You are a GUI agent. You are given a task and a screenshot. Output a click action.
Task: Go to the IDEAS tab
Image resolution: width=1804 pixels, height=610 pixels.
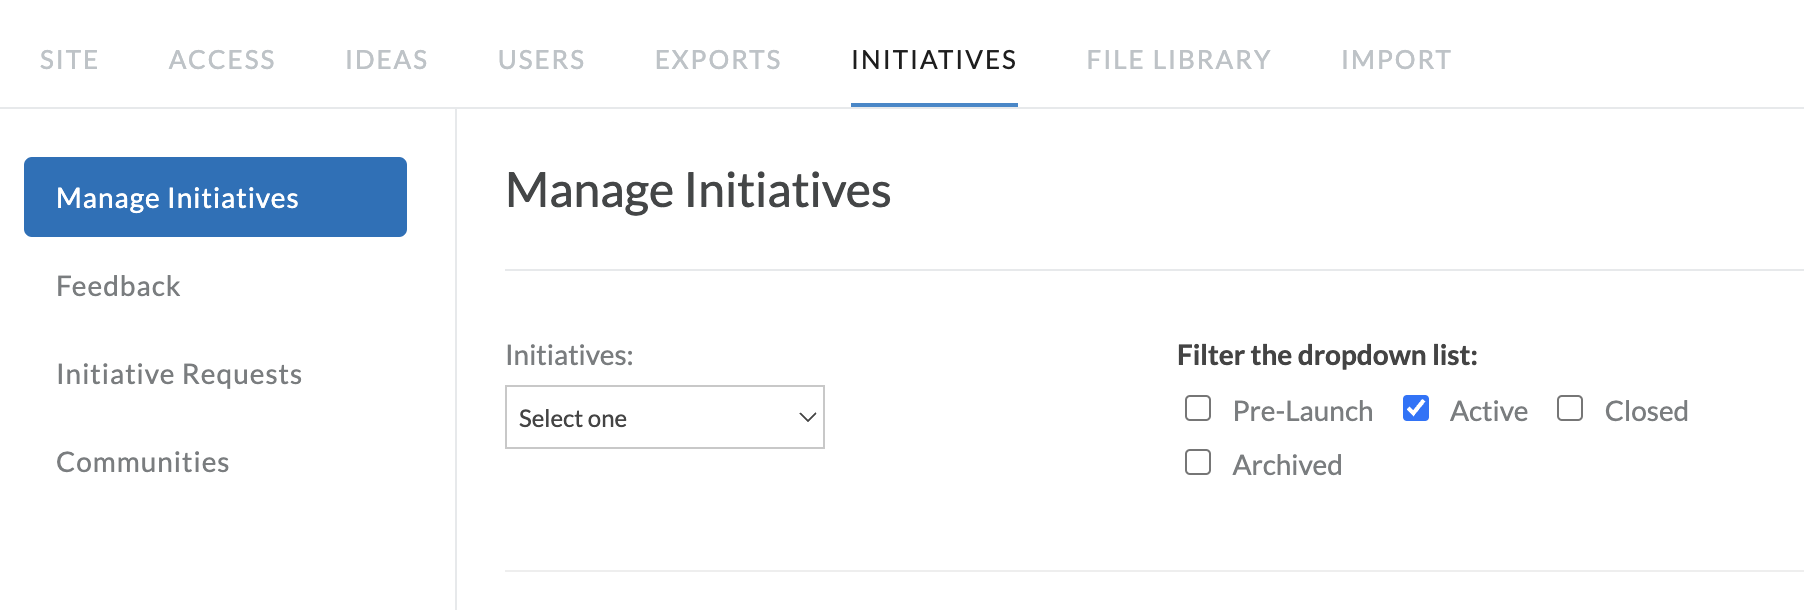tap(386, 60)
